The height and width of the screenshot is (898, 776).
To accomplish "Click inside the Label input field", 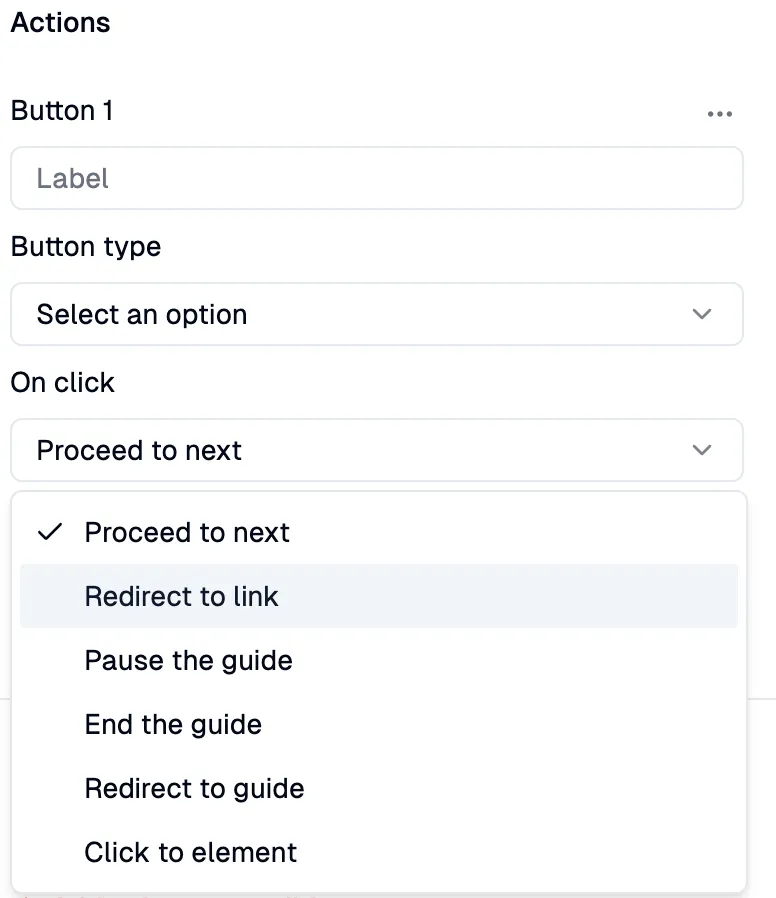I will (376, 178).
